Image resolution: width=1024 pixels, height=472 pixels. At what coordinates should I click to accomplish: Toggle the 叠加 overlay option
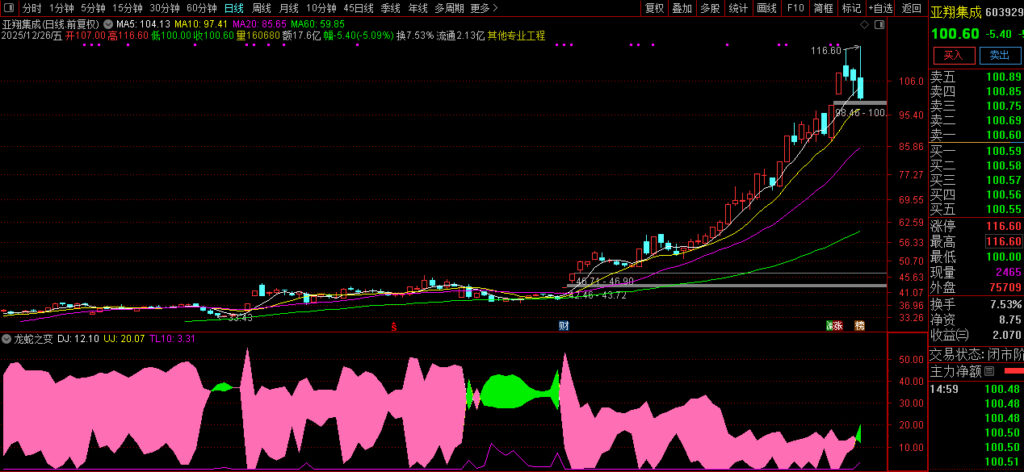coord(682,8)
